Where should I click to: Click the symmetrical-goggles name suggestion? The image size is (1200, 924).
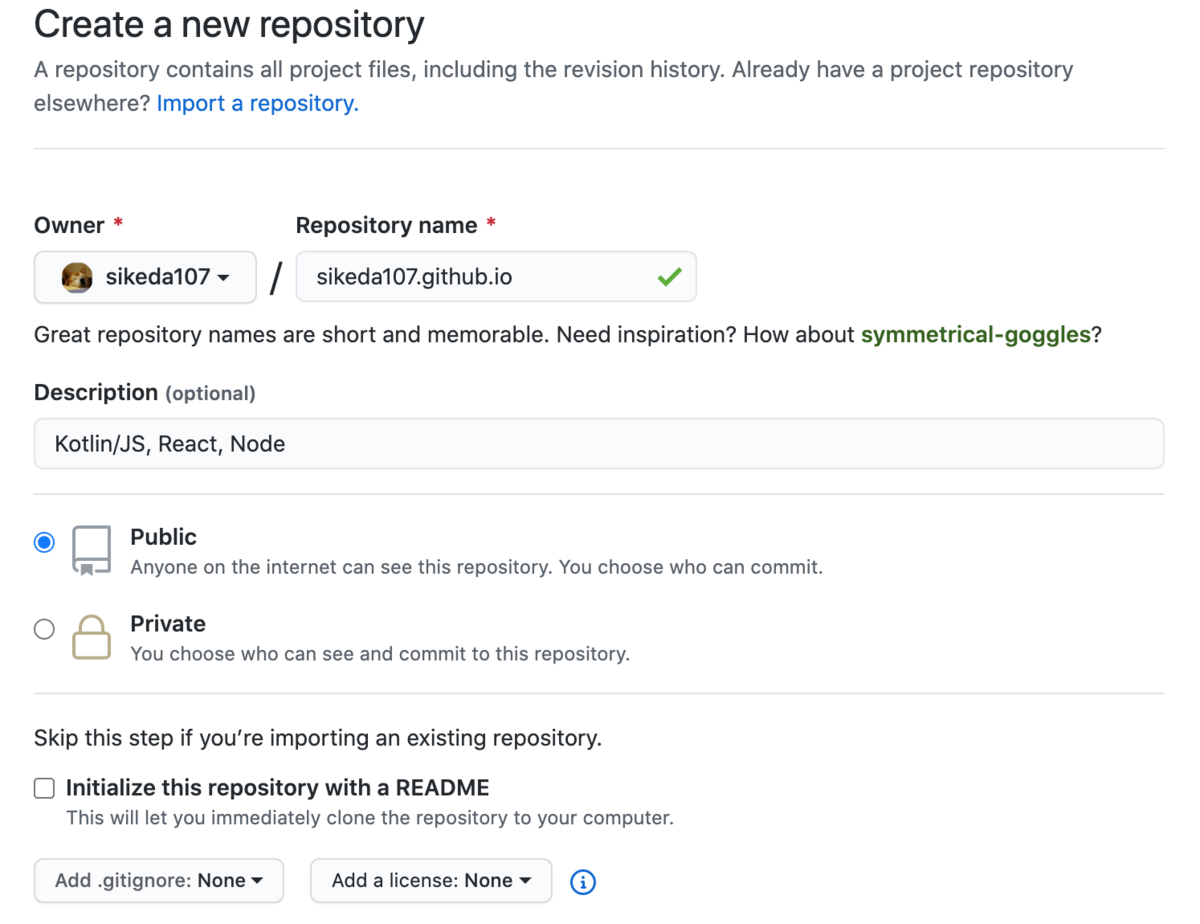tap(975, 334)
